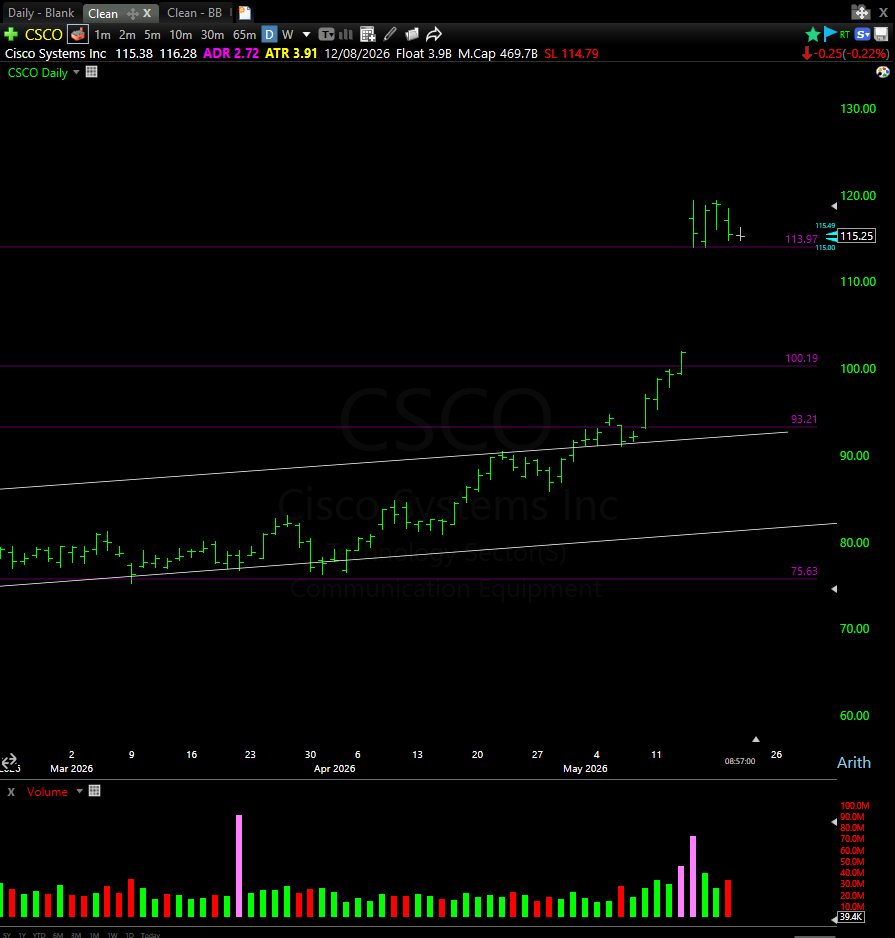Select the Clean tab
895x938 pixels.
pyautogui.click(x=103, y=13)
